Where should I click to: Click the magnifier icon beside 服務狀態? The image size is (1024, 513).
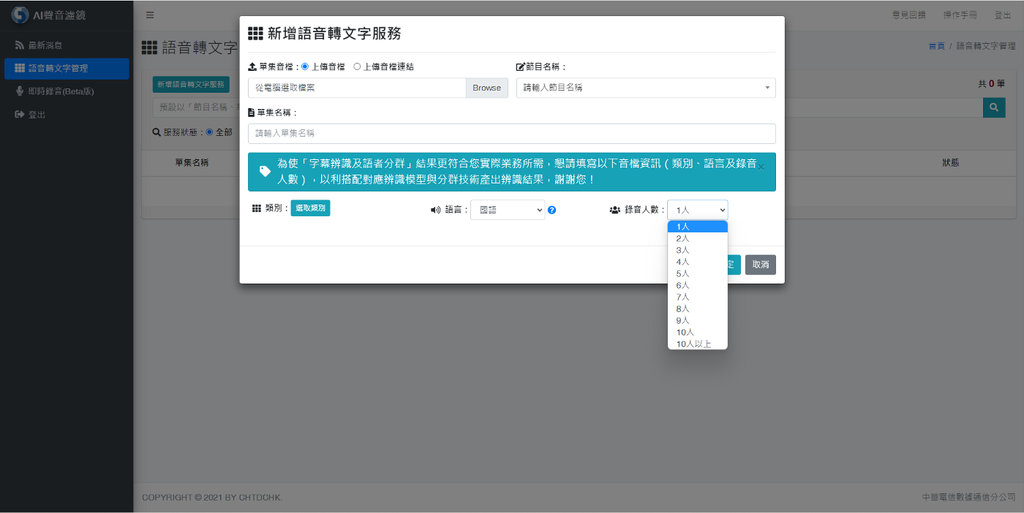[x=157, y=132]
